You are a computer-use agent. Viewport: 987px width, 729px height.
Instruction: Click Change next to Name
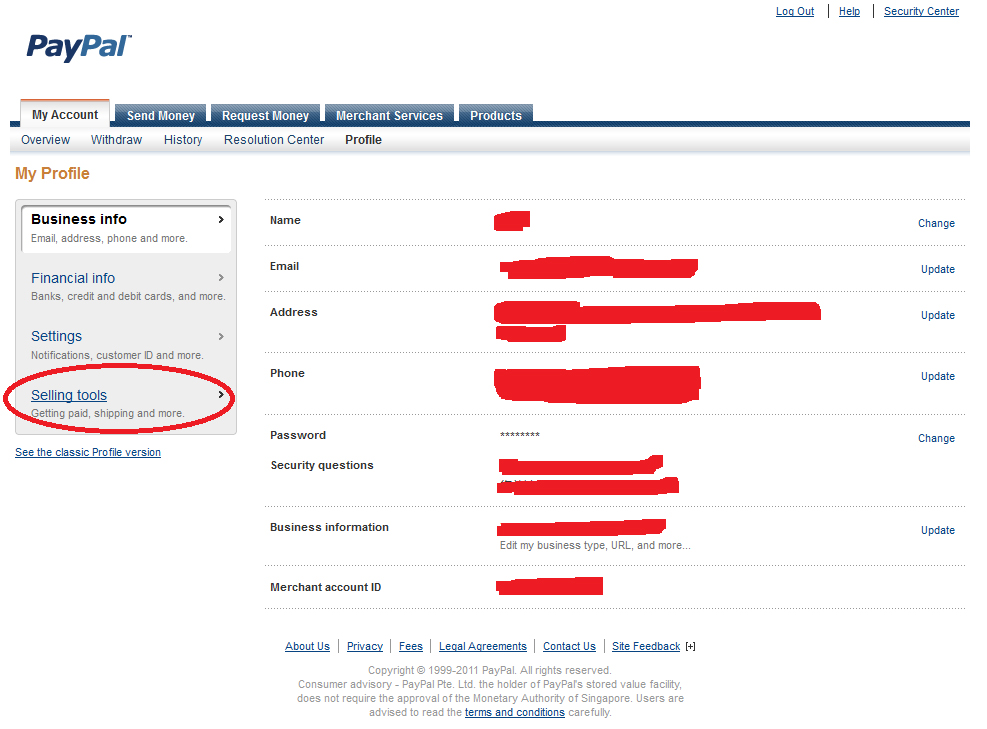click(936, 224)
